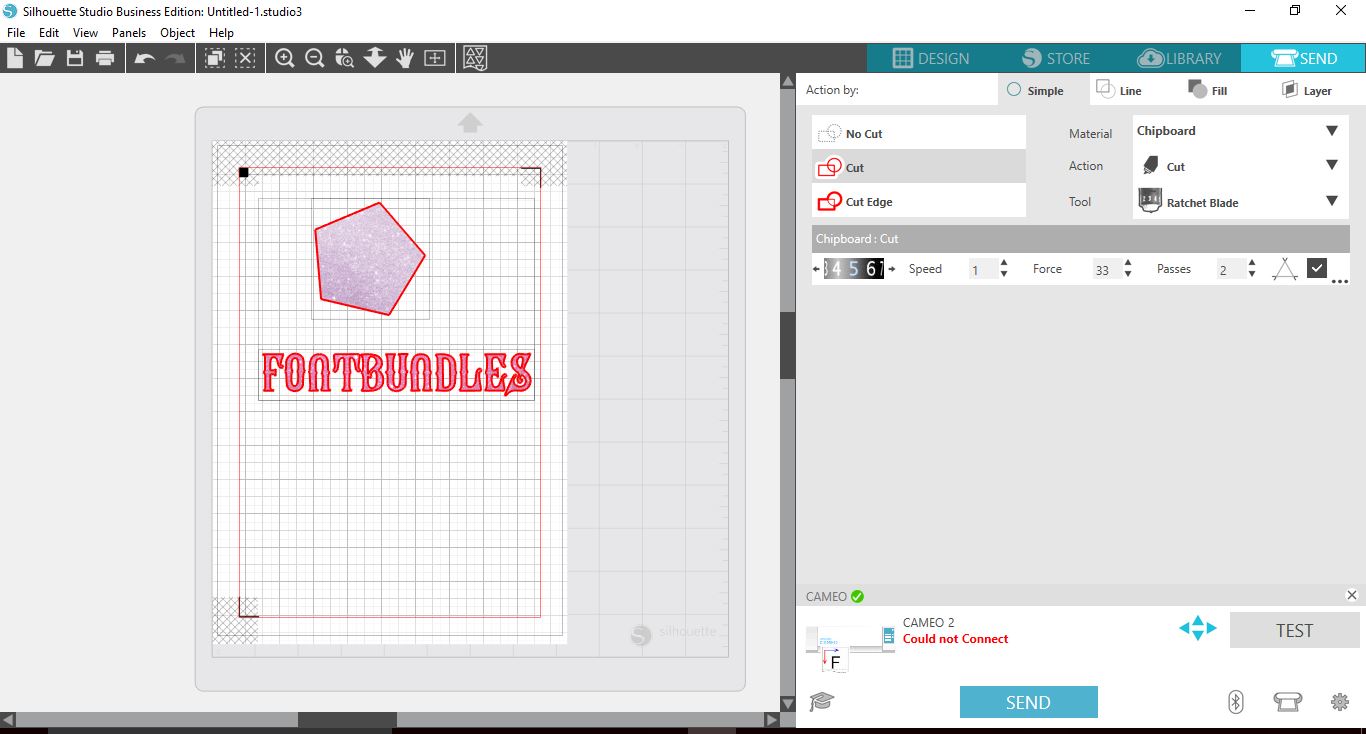Fit the page to the window
Image resolution: width=1366 pixels, height=734 pixels.
pos(435,58)
